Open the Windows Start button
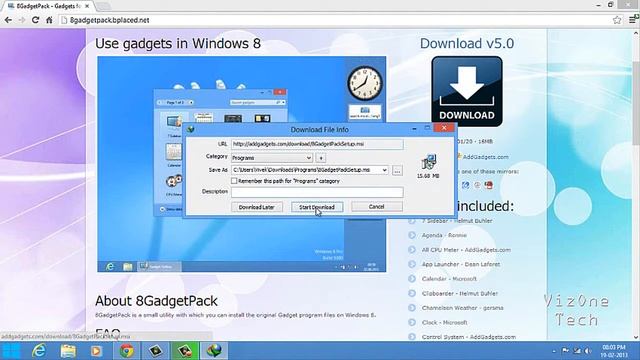Screen dimensions: 640x360 (x=11, y=351)
